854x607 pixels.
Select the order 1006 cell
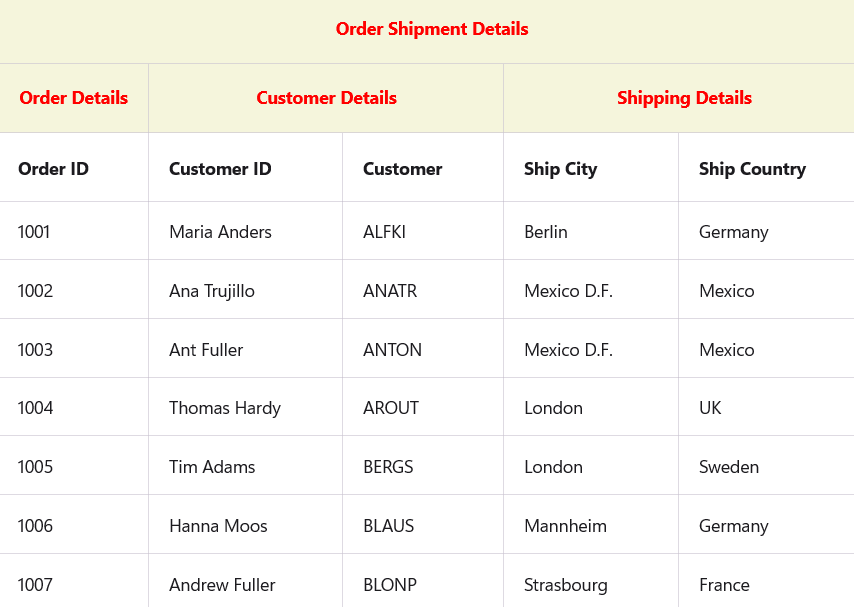(35, 526)
